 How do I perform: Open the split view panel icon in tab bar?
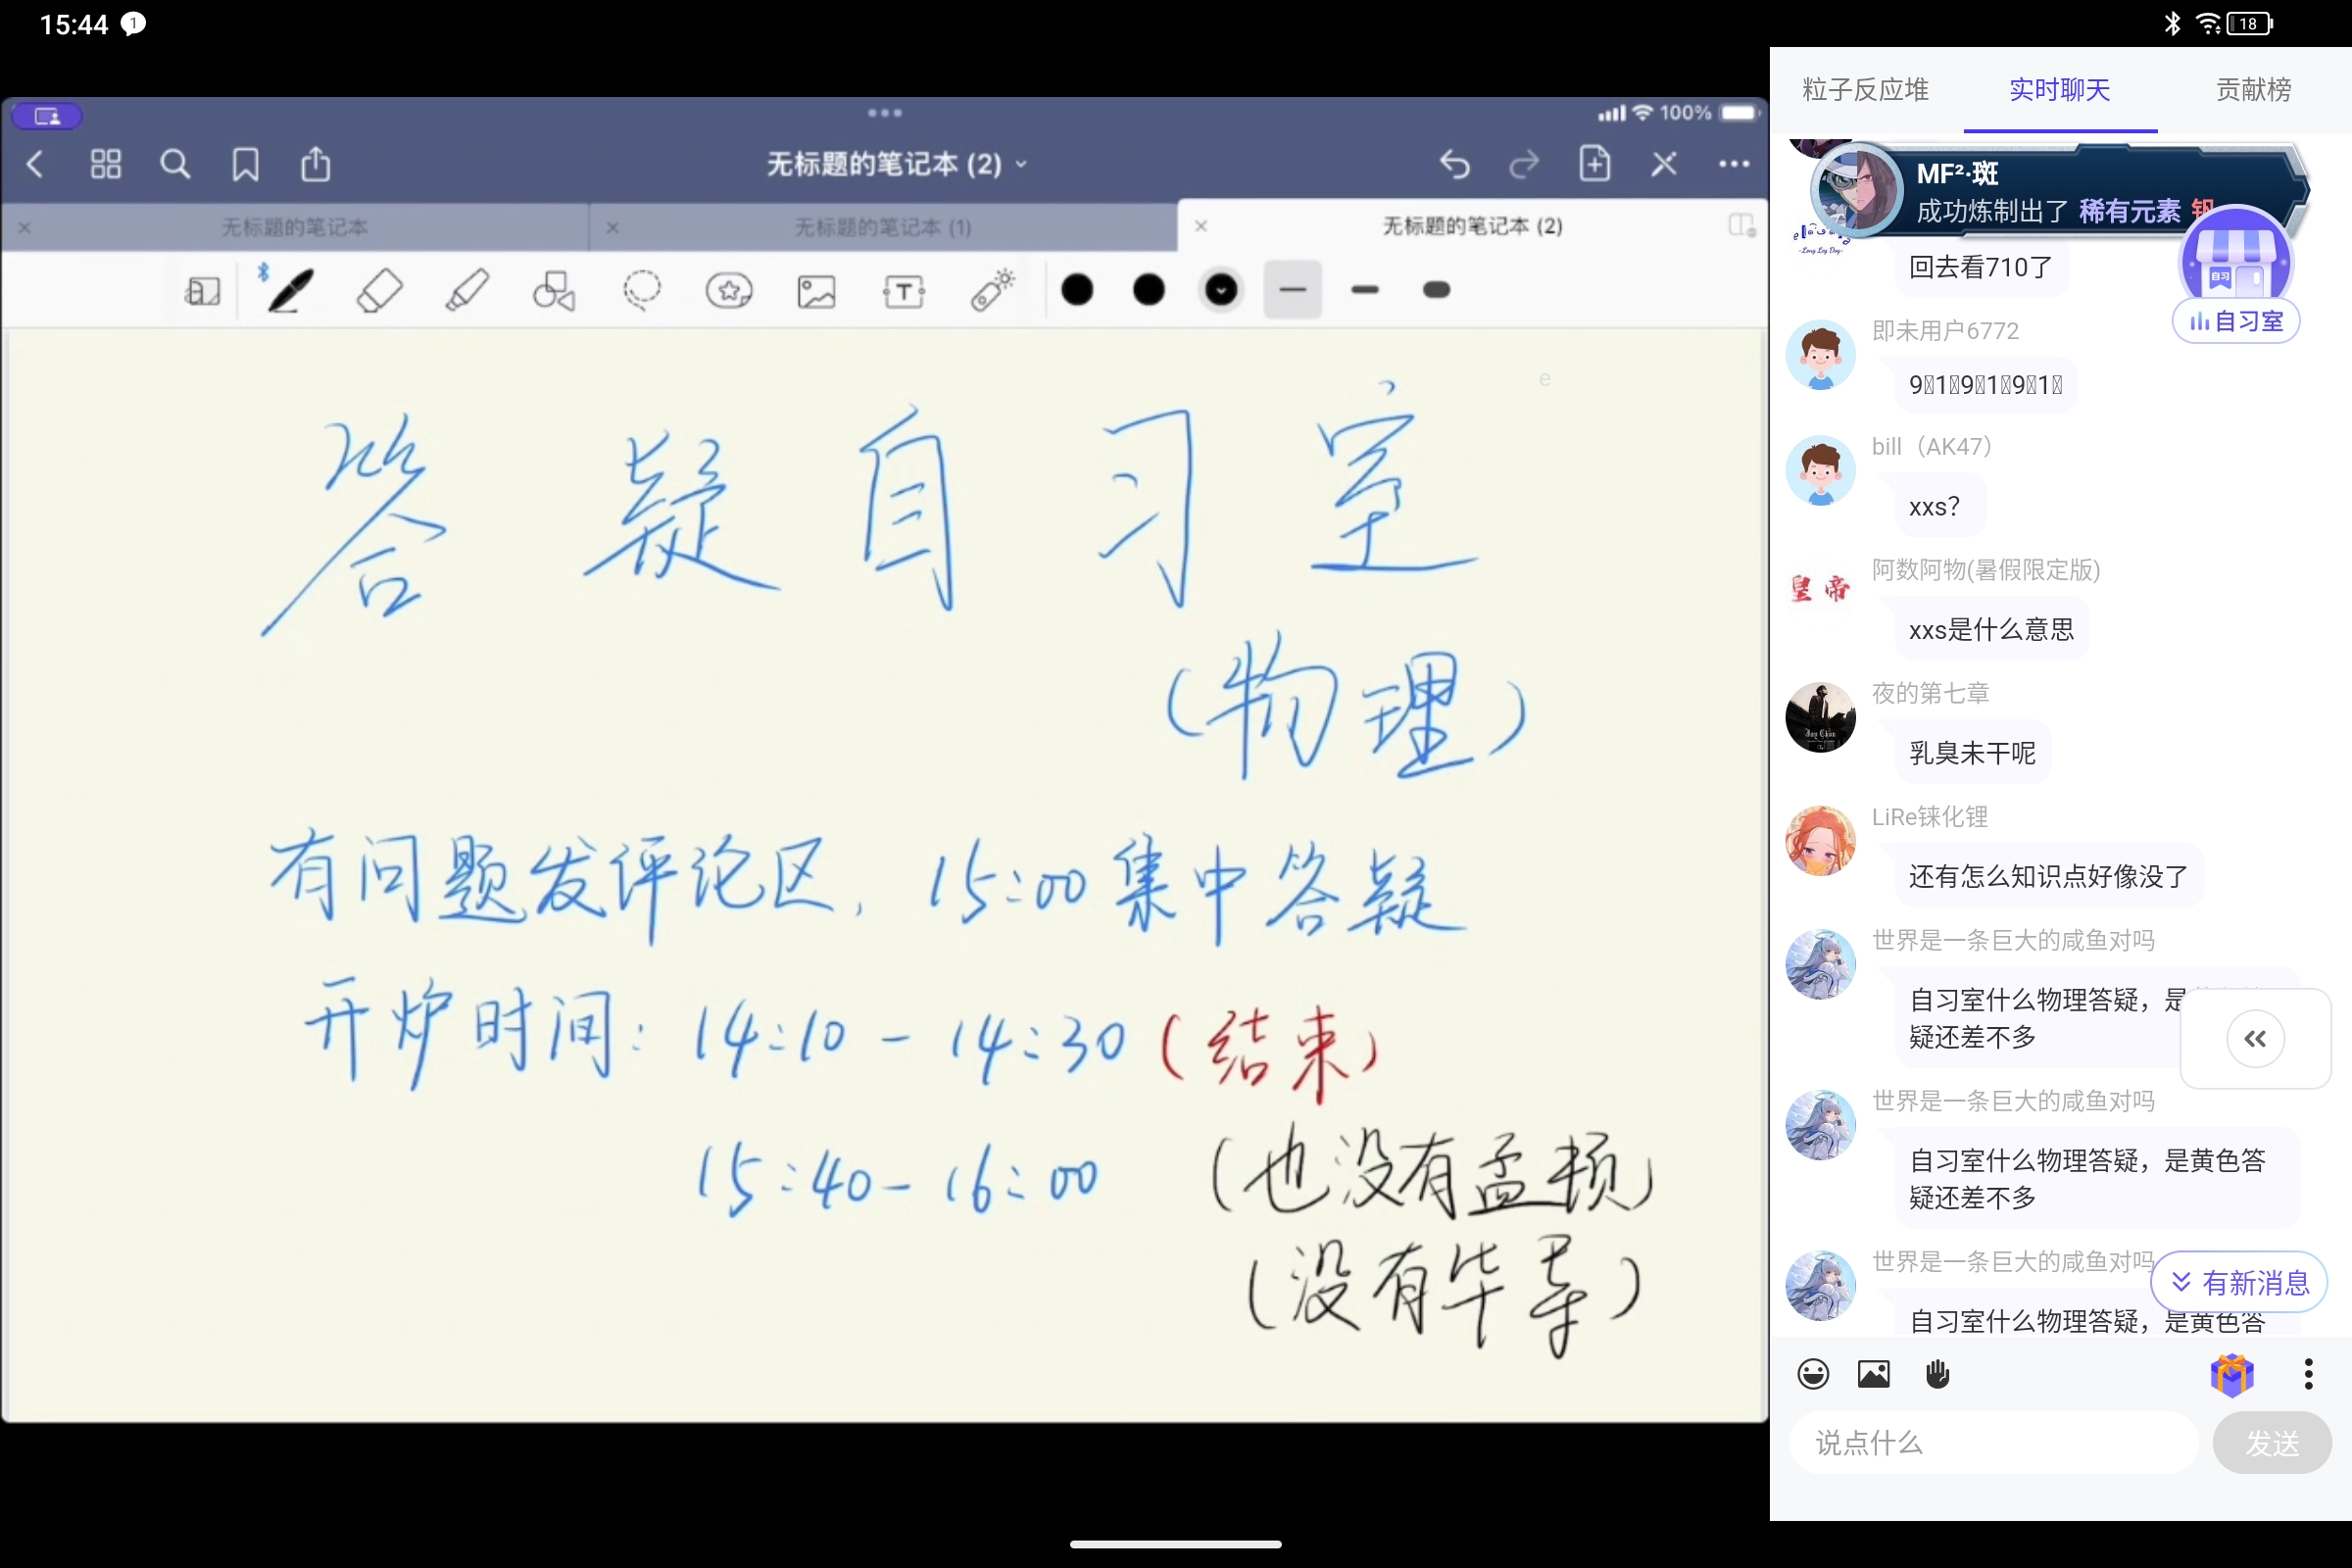point(1742,226)
